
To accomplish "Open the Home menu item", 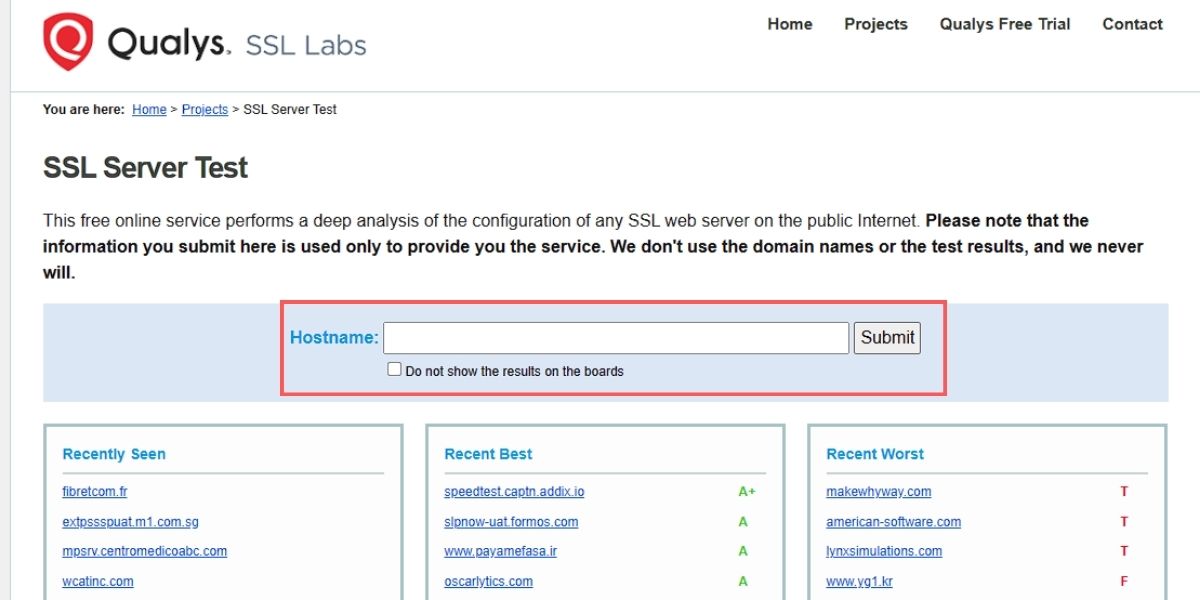I will [790, 24].
